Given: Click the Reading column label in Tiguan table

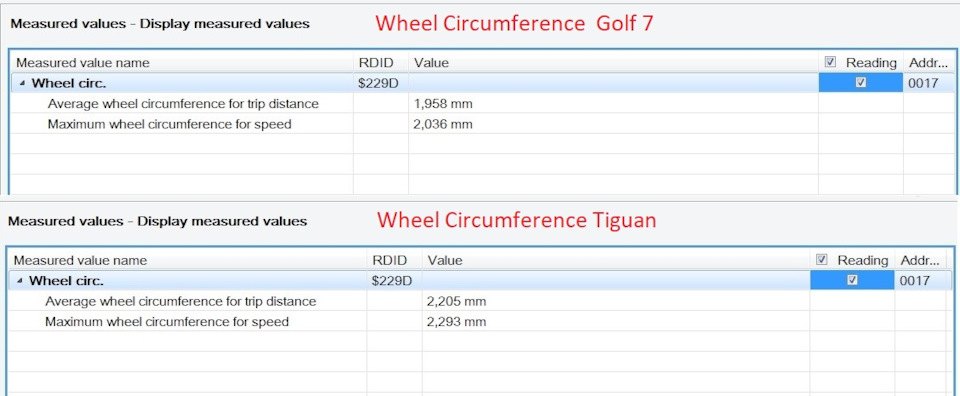Looking at the screenshot, I should click(862, 260).
